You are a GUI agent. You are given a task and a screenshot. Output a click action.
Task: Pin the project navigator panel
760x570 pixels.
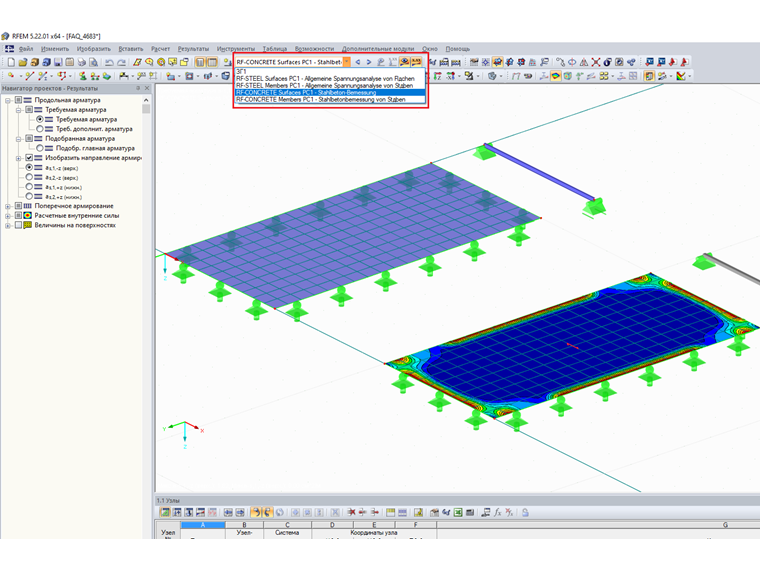138,88
